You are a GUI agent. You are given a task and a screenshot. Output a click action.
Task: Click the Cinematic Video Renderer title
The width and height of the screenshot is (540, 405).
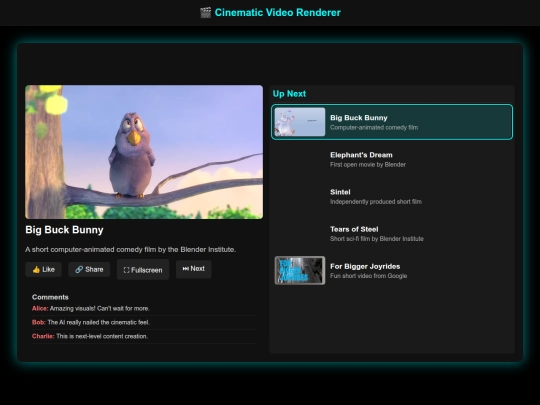coord(278,13)
